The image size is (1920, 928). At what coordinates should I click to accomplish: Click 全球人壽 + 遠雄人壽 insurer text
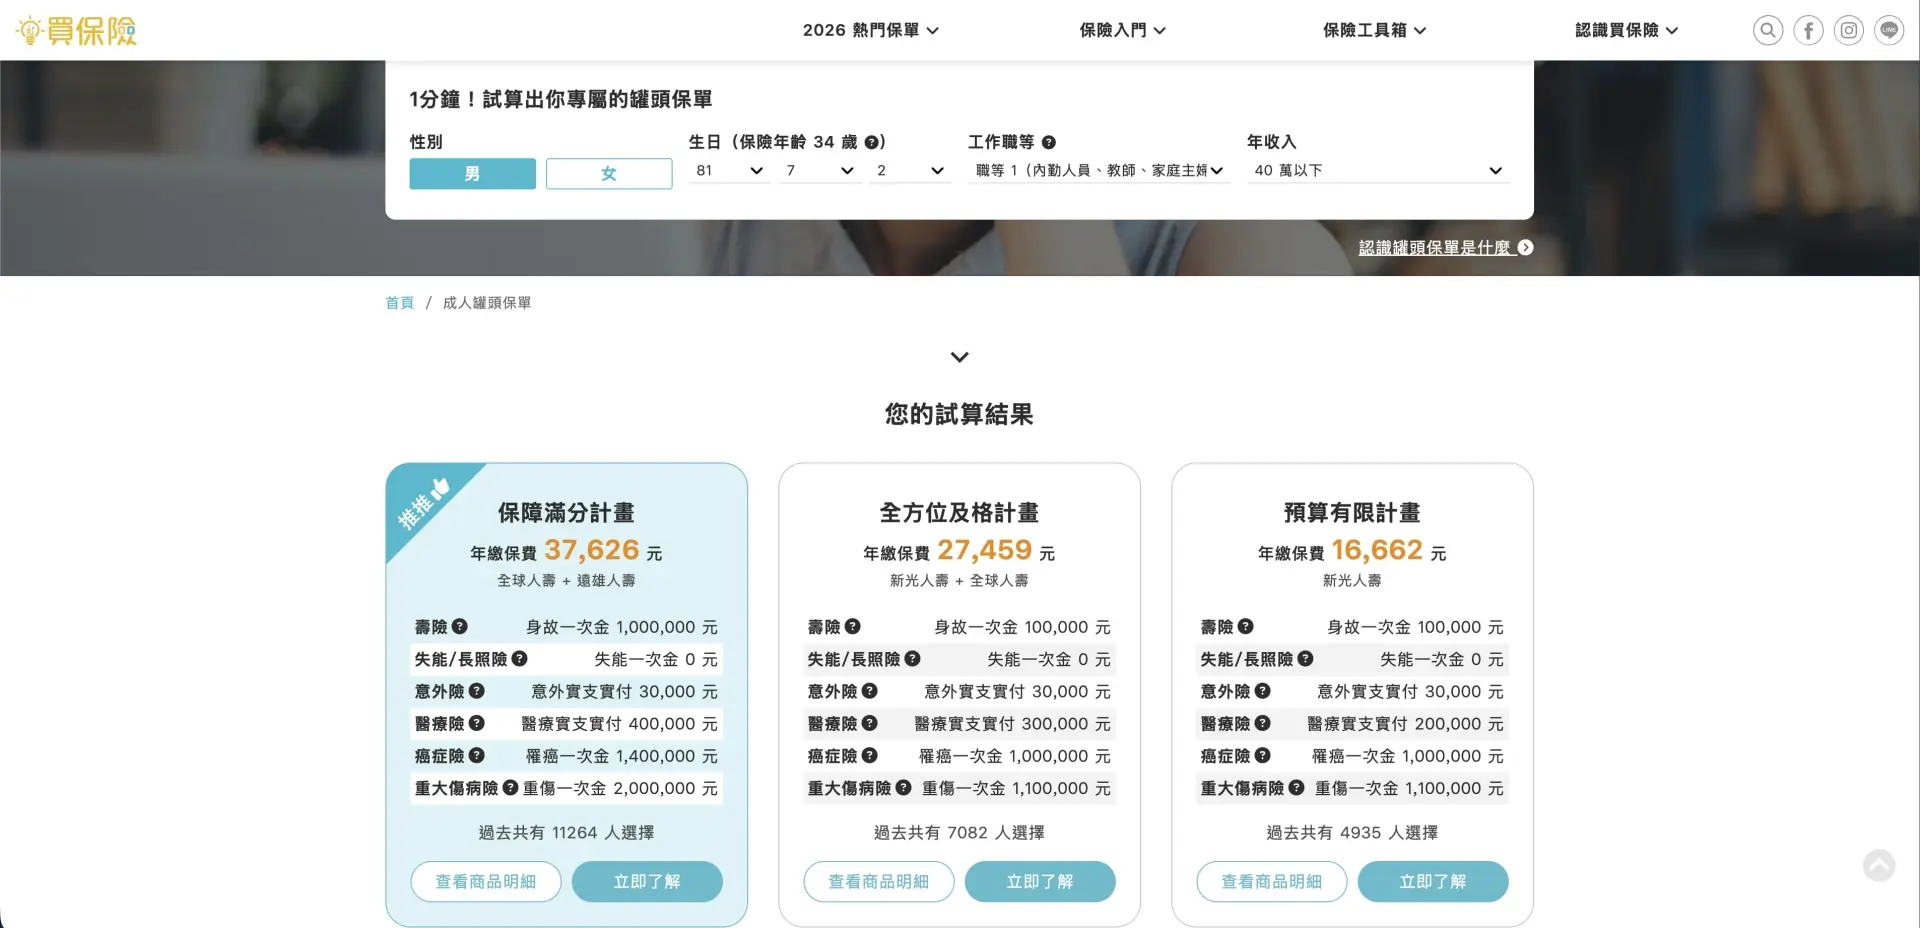(566, 580)
